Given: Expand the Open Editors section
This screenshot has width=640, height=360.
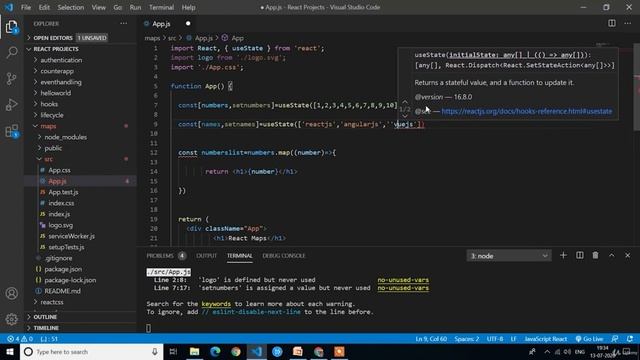Looking at the screenshot, I should click(80, 38).
